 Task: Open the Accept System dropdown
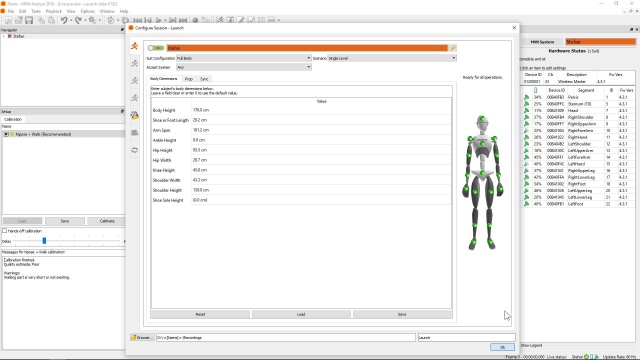tap(244, 67)
